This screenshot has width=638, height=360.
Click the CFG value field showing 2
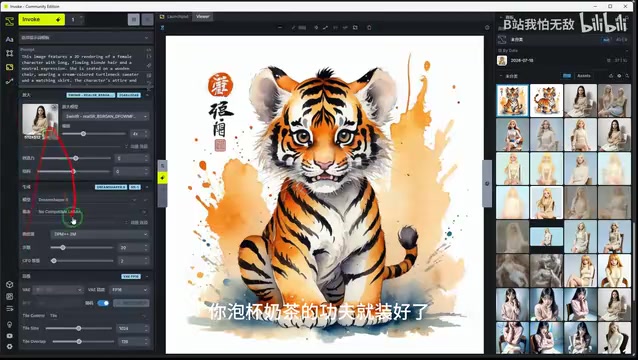point(133,261)
